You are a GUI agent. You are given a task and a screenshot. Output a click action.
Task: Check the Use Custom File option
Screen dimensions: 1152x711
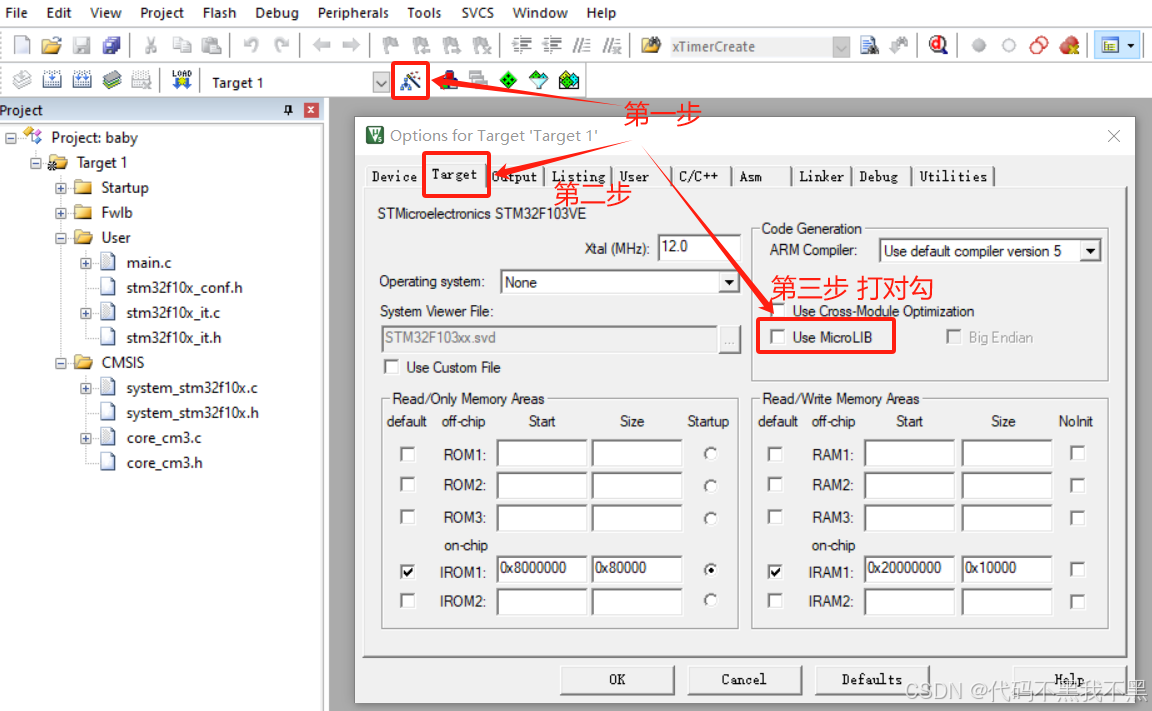pyautogui.click(x=392, y=367)
